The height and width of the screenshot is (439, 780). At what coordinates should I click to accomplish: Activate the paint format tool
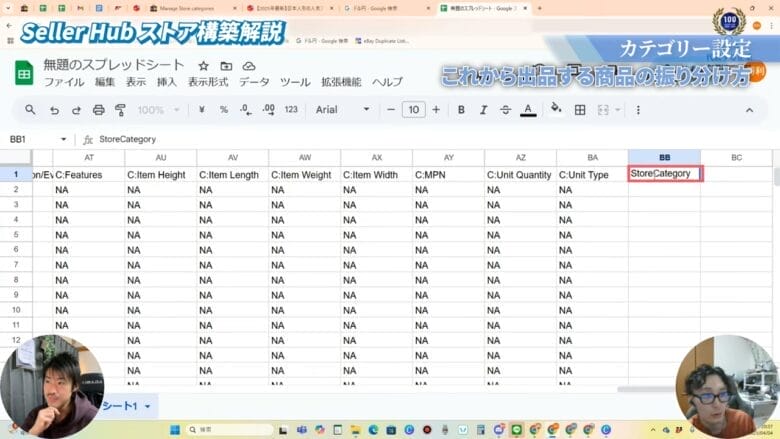[120, 110]
